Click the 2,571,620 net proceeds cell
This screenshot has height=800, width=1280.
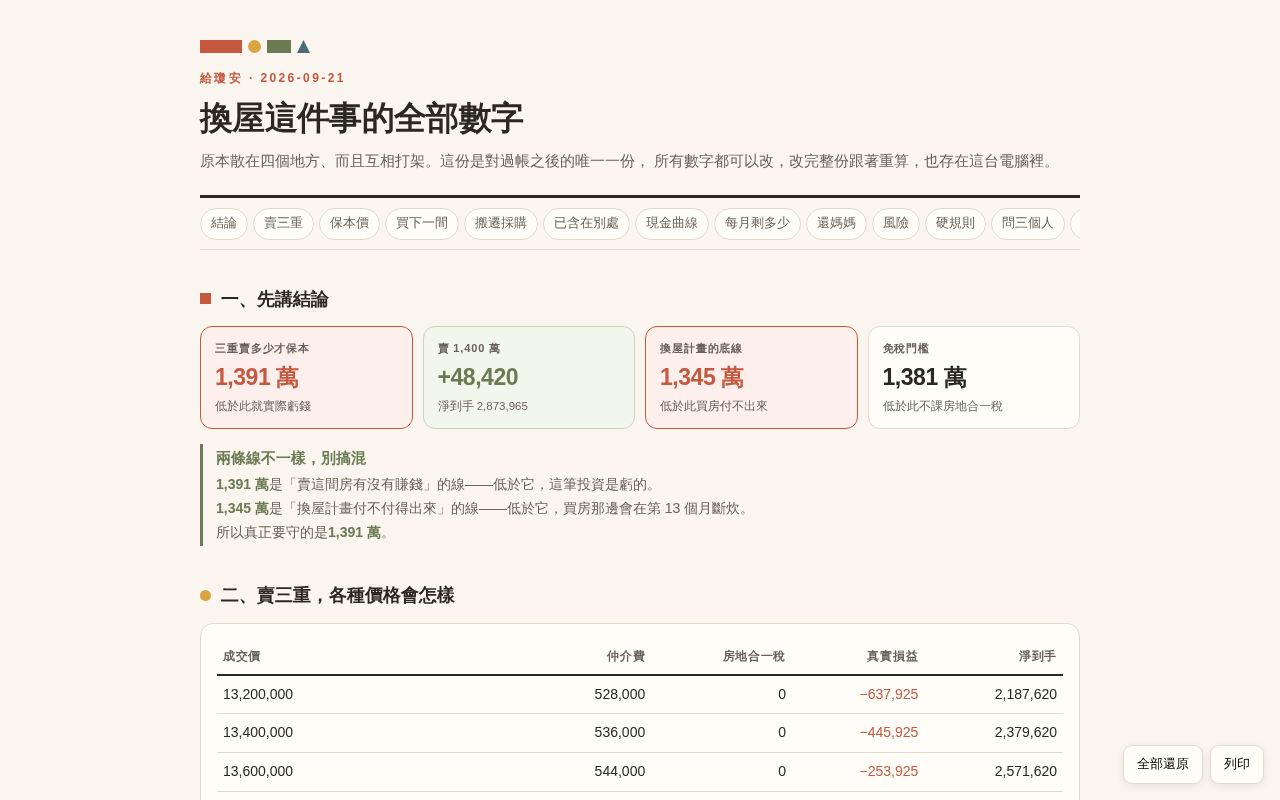pyautogui.click(x=1025, y=772)
